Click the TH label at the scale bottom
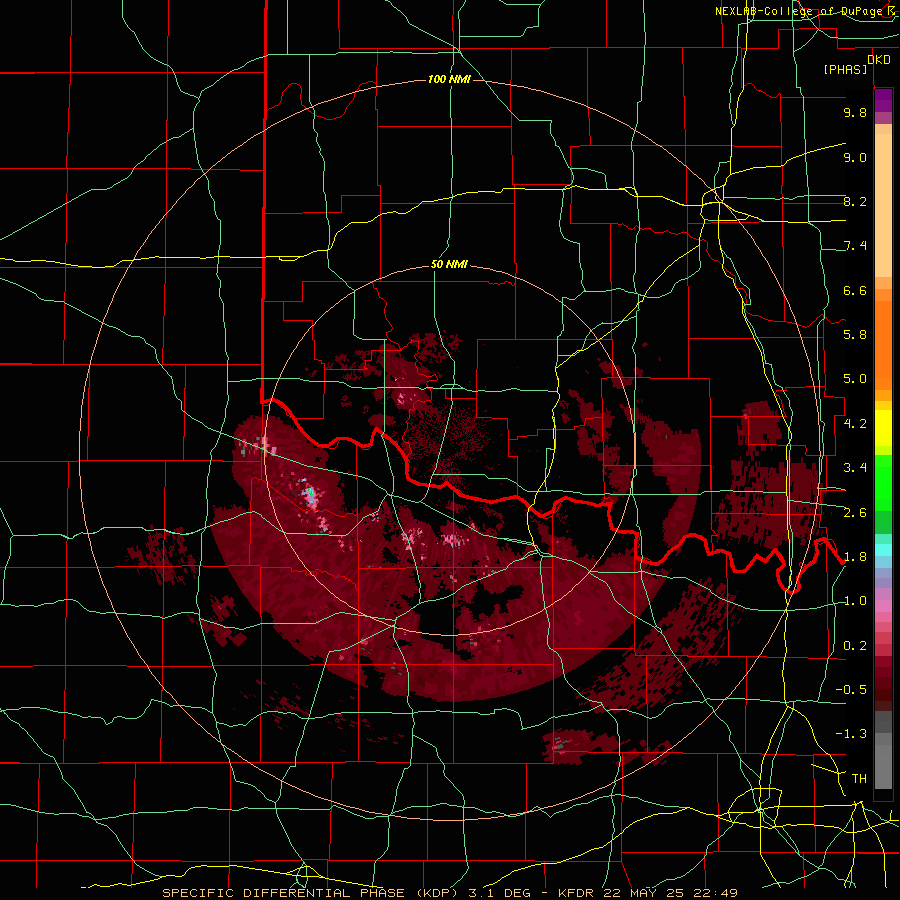900x900 pixels. 859,779
